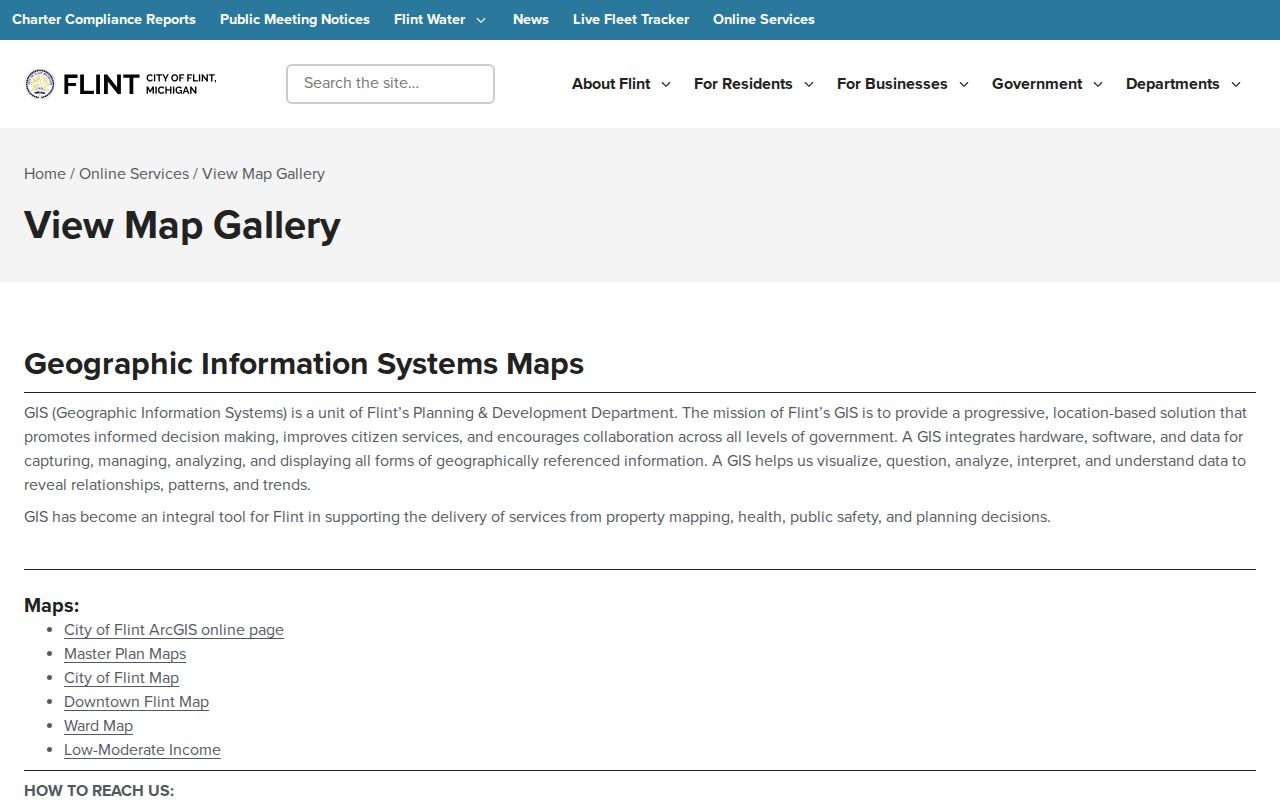Viewport: 1280px width, 800px height.
Task: Expand the For Businesses menu chevron
Action: click(964, 84)
